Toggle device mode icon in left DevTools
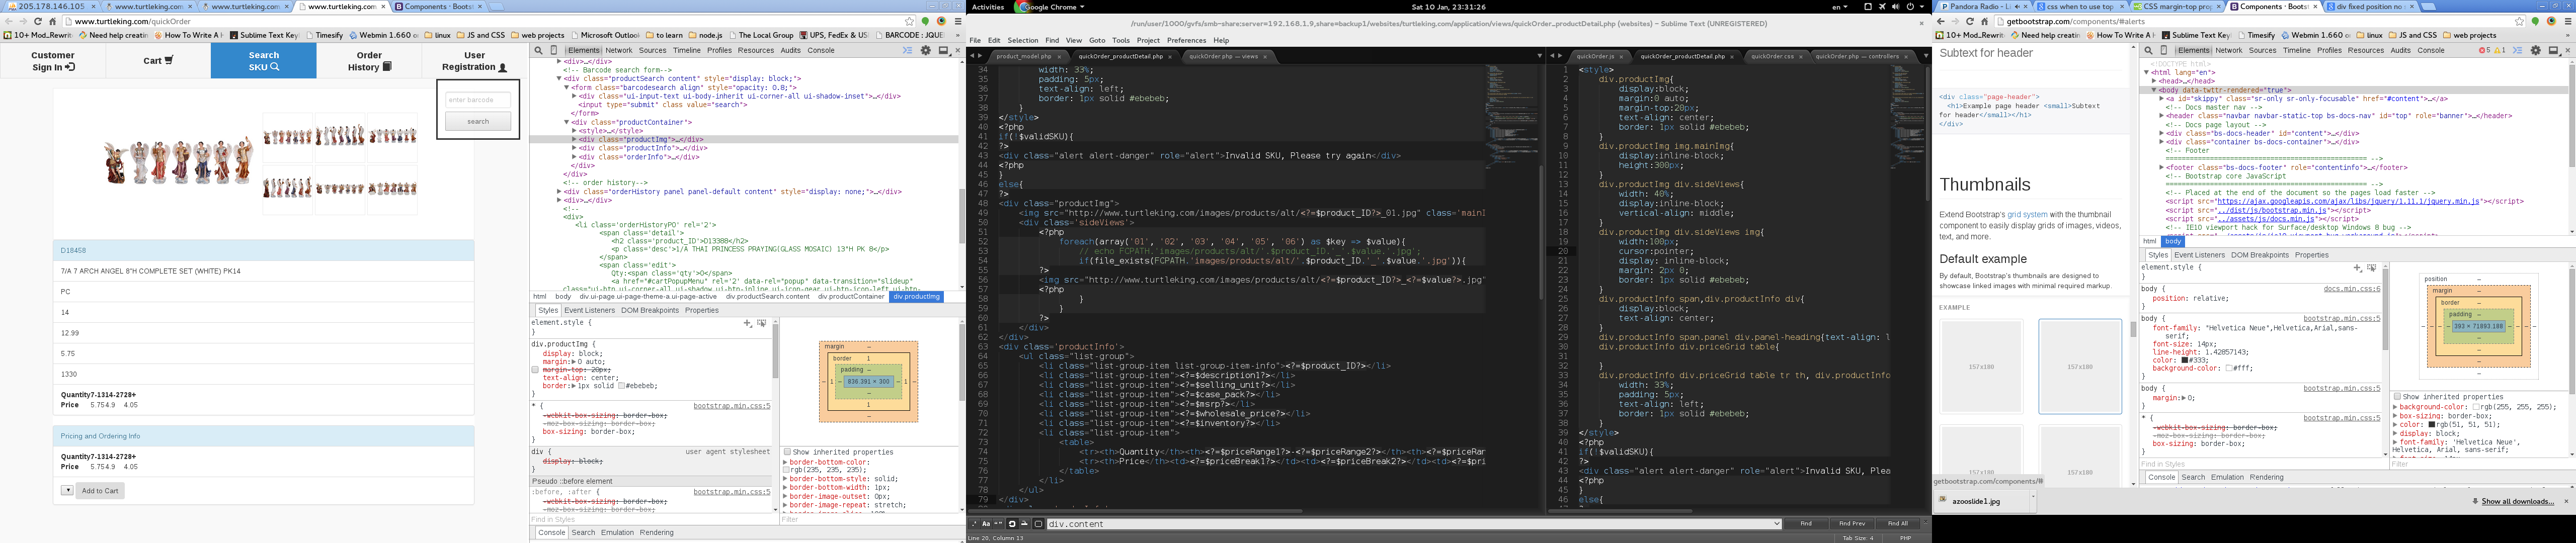Screen dimensions: 2576x543 coord(554,50)
